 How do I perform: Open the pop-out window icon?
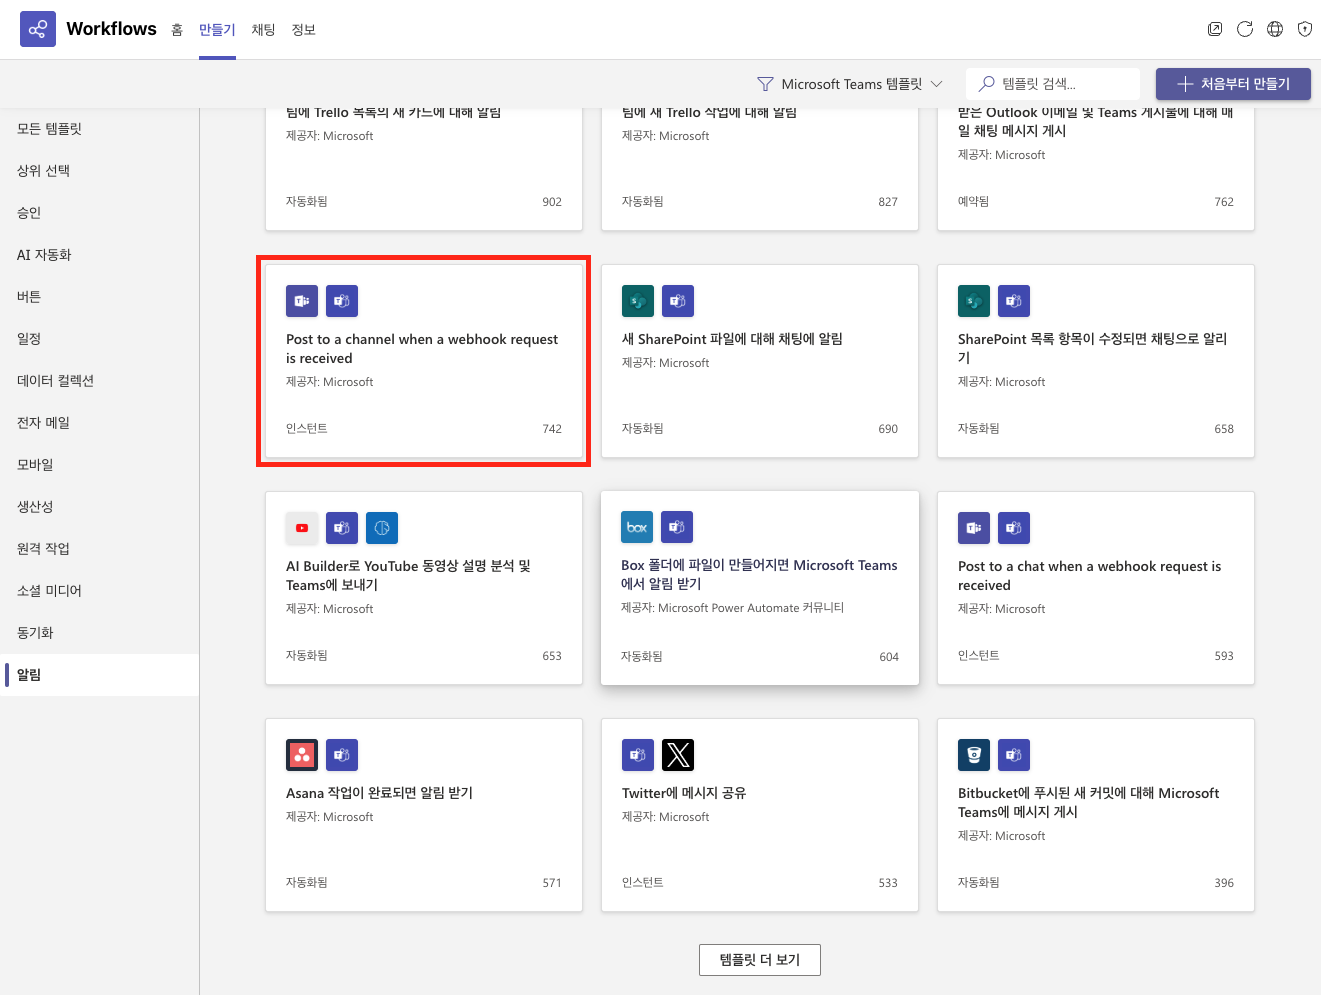[x=1215, y=29]
